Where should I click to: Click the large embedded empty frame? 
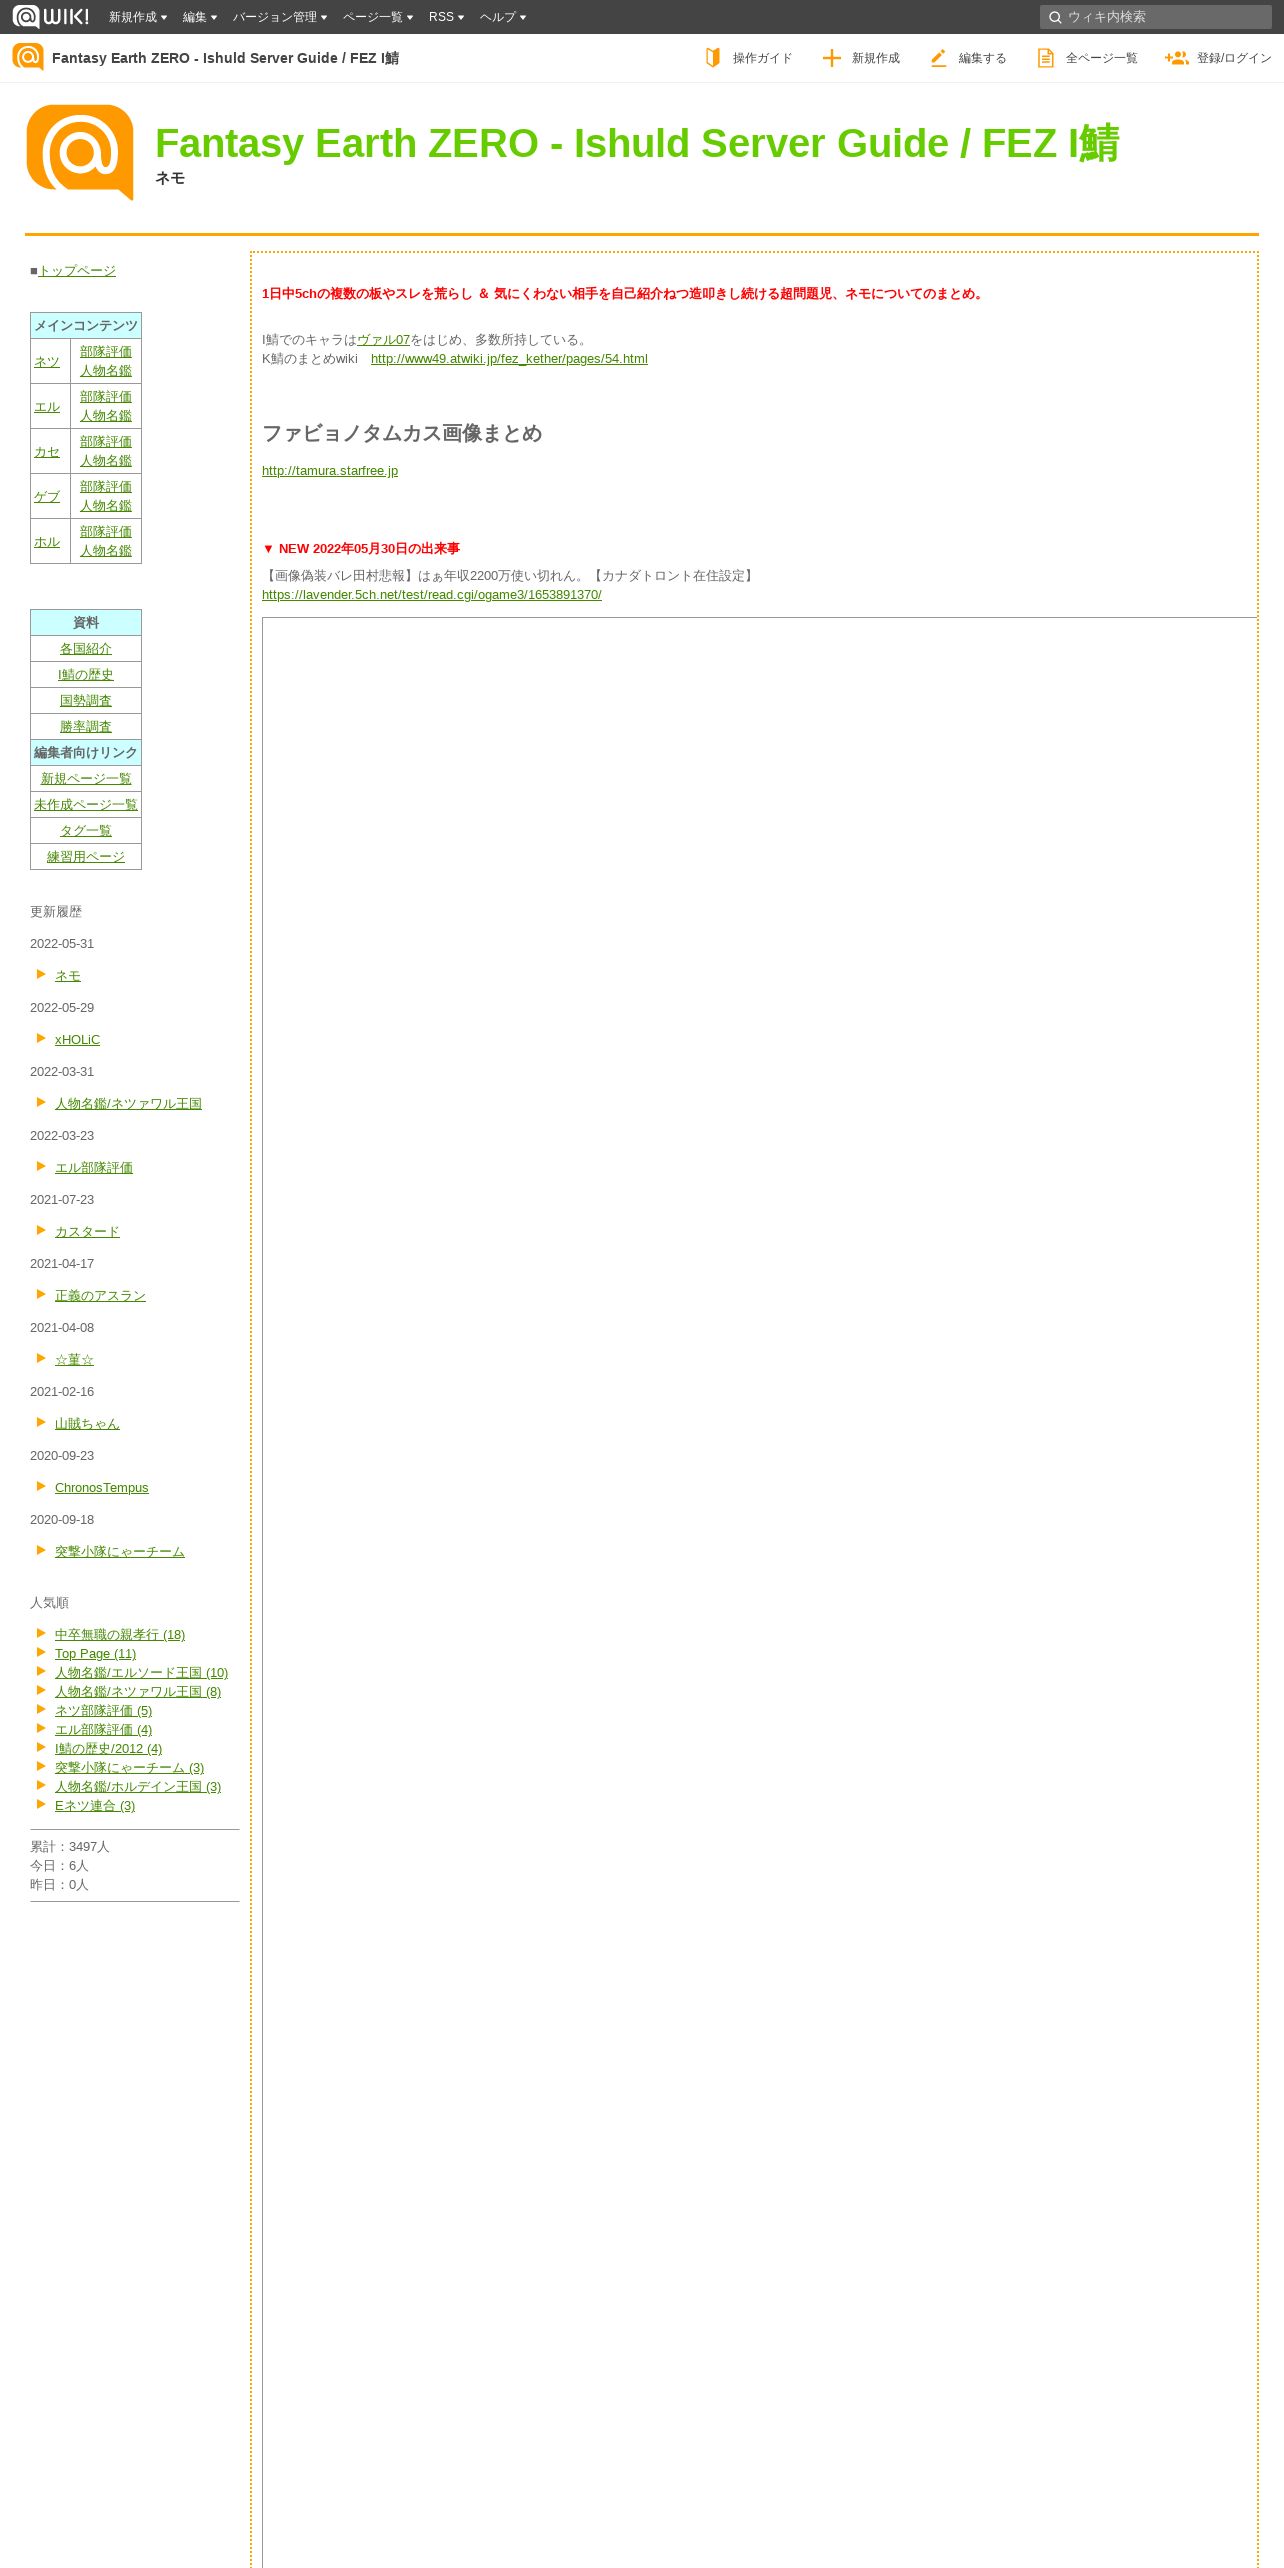point(759,1590)
